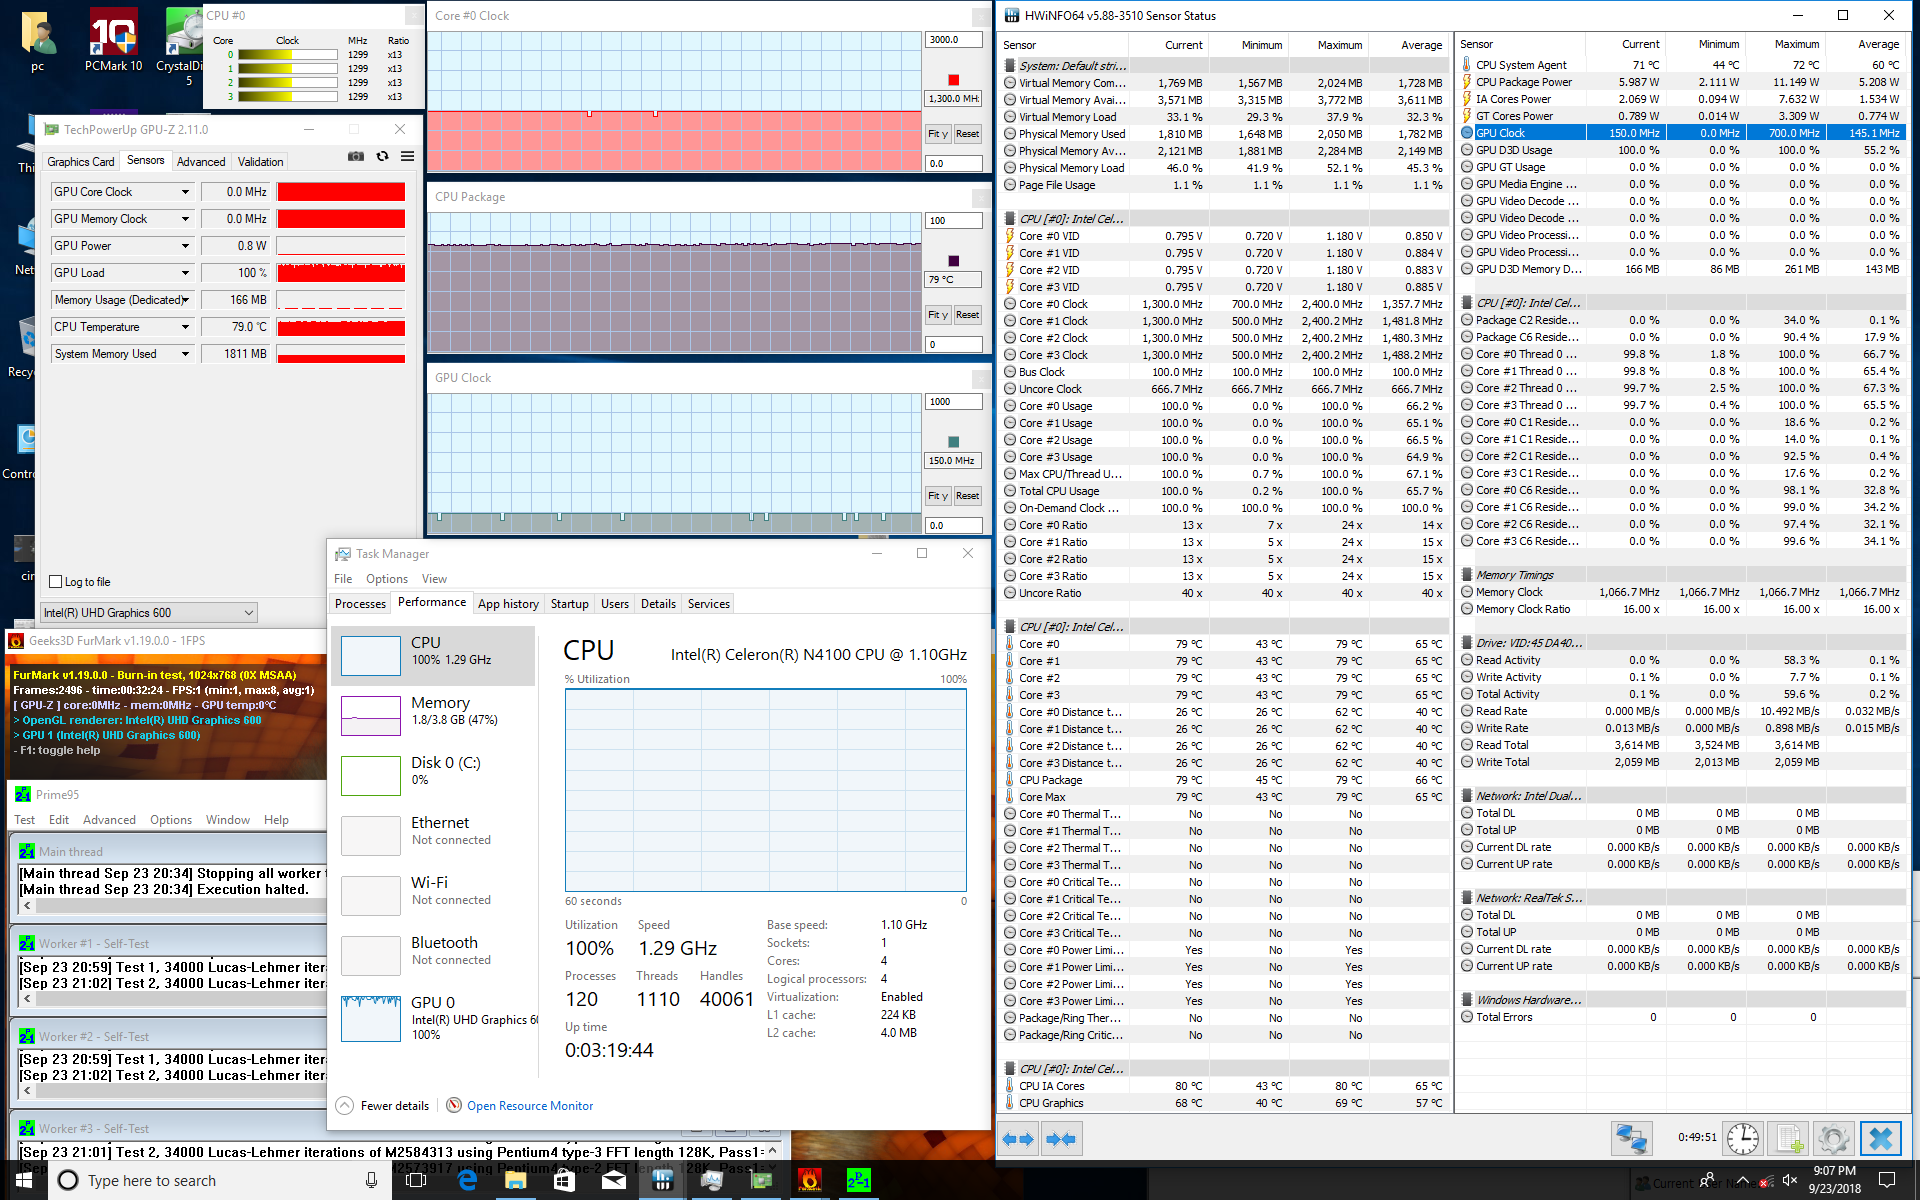The image size is (1920, 1200).
Task: Switch to GPU-Z Graphics Card tab
Action: click(81, 161)
